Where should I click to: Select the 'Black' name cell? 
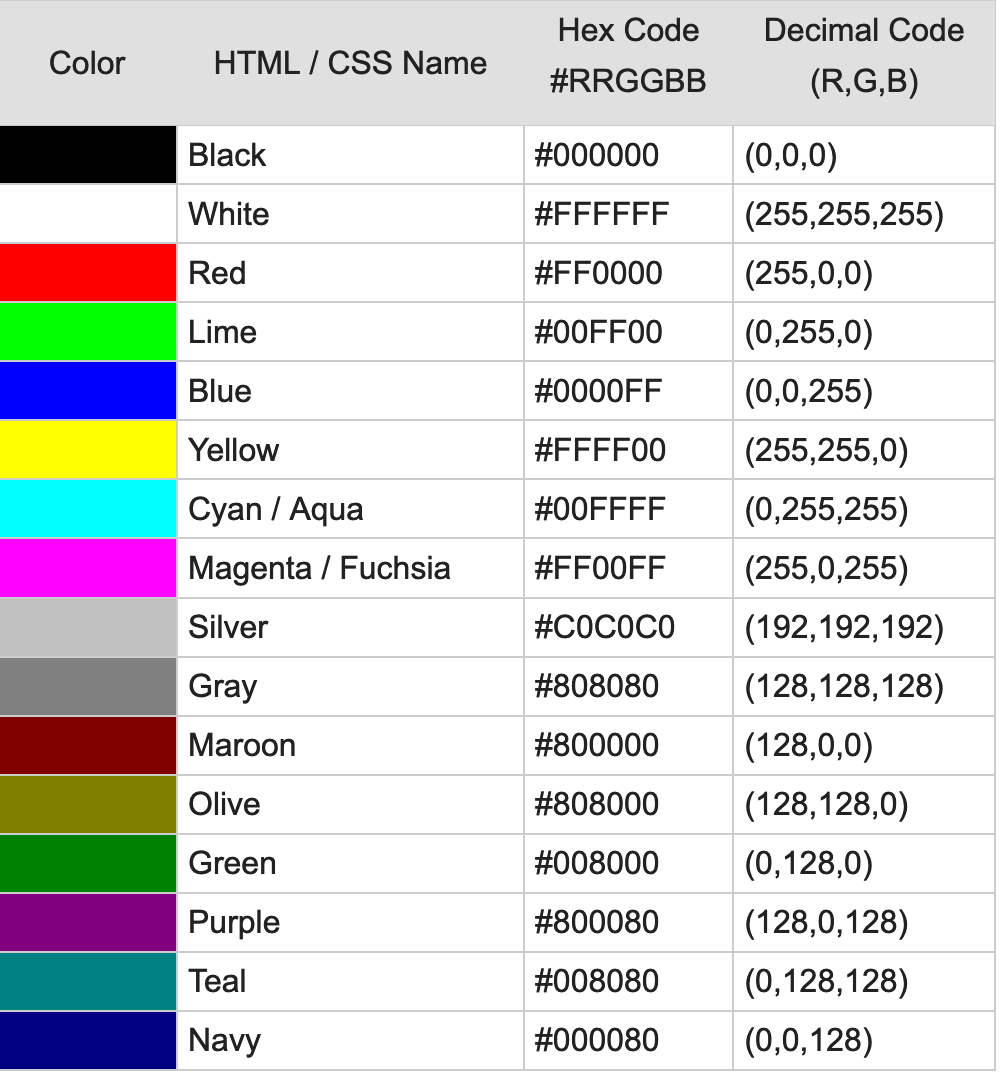pyautogui.click(x=350, y=155)
